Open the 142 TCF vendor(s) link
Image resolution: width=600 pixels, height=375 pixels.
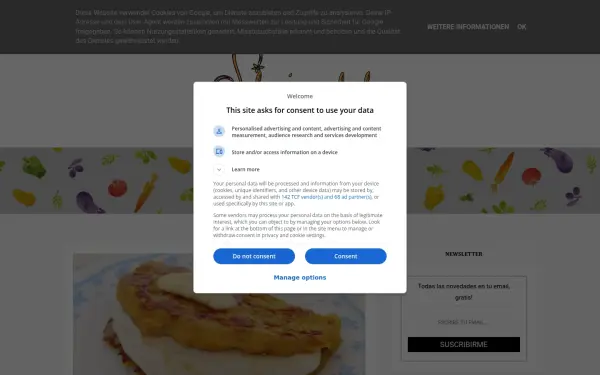(x=302, y=197)
